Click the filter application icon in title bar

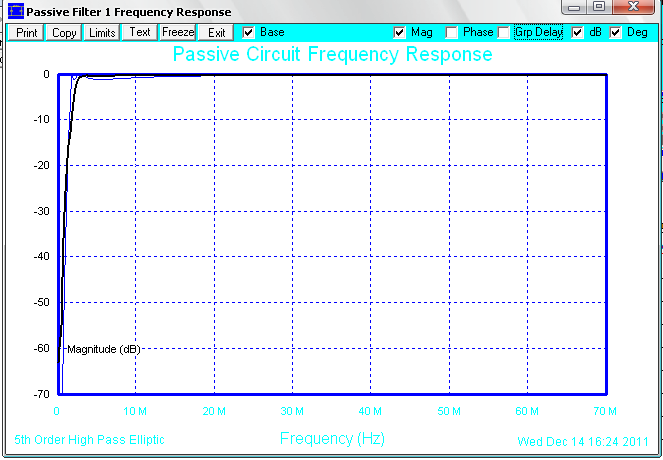16,11
